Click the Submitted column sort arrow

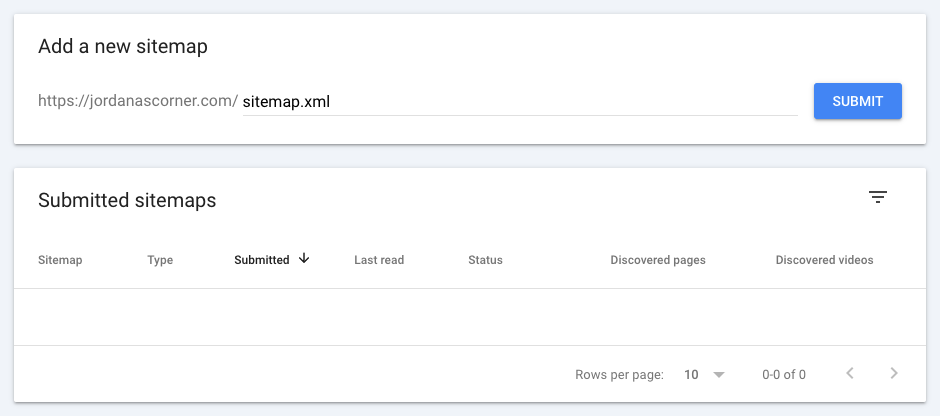click(x=304, y=259)
